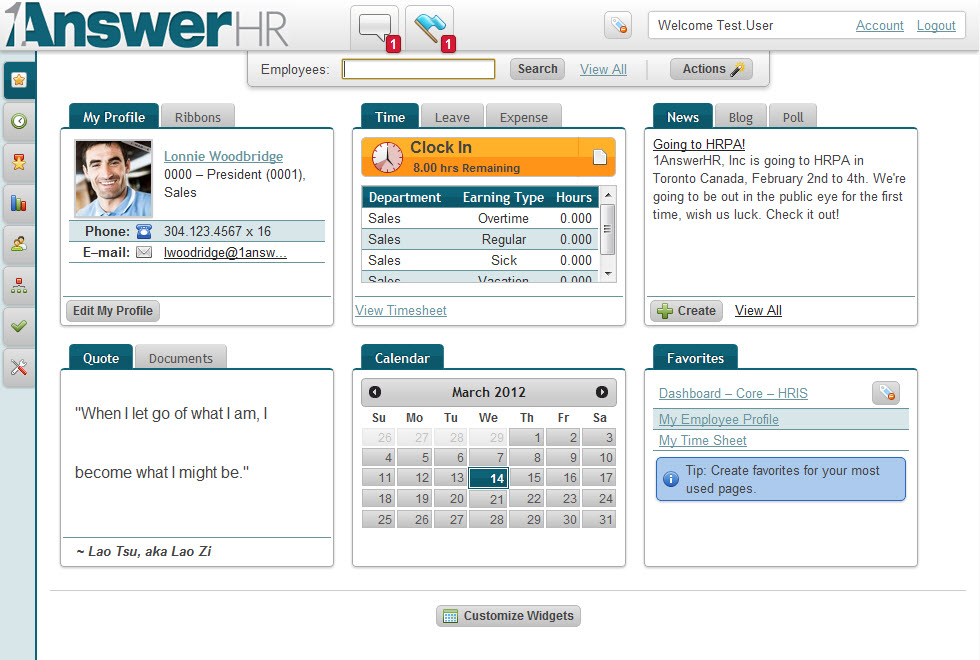Click the timesheet table scroll-up arrow
This screenshot has width=980, height=660.
[x=608, y=195]
